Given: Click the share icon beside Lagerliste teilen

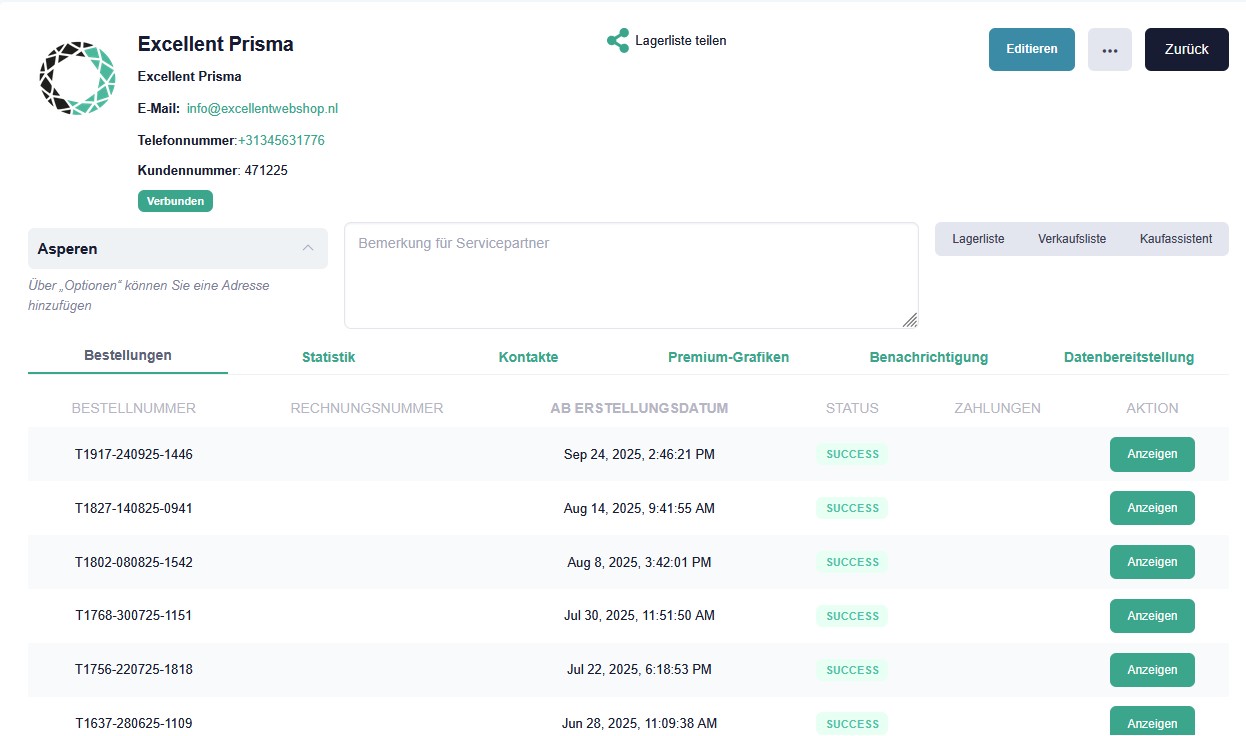Looking at the screenshot, I should coord(618,41).
